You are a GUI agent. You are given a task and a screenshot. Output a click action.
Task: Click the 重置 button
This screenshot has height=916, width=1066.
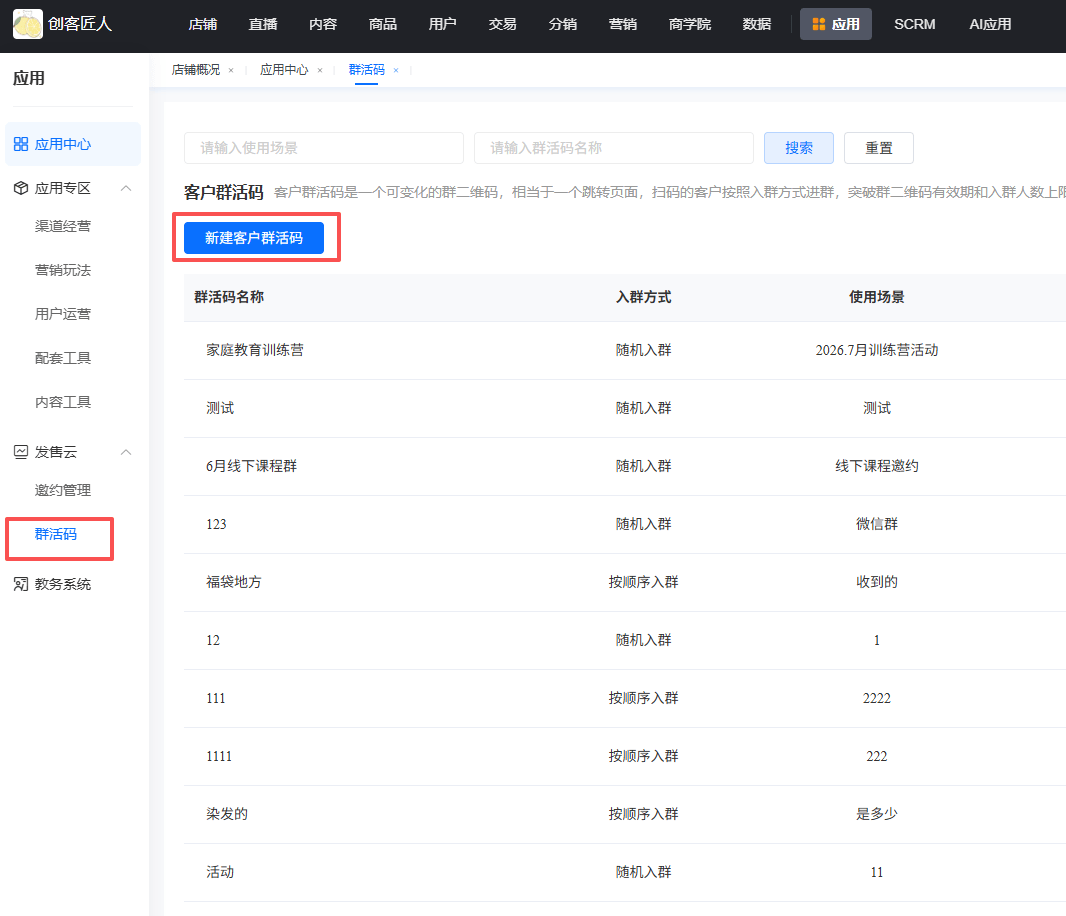point(878,148)
